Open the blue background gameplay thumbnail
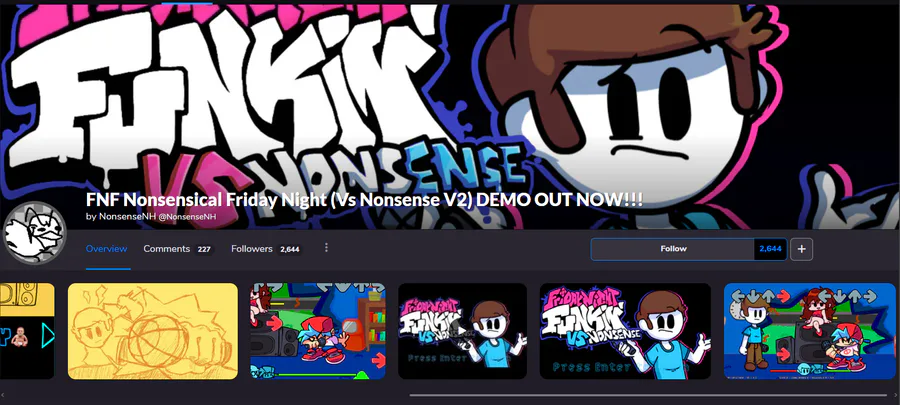The width and height of the screenshot is (900, 405). (x=809, y=331)
